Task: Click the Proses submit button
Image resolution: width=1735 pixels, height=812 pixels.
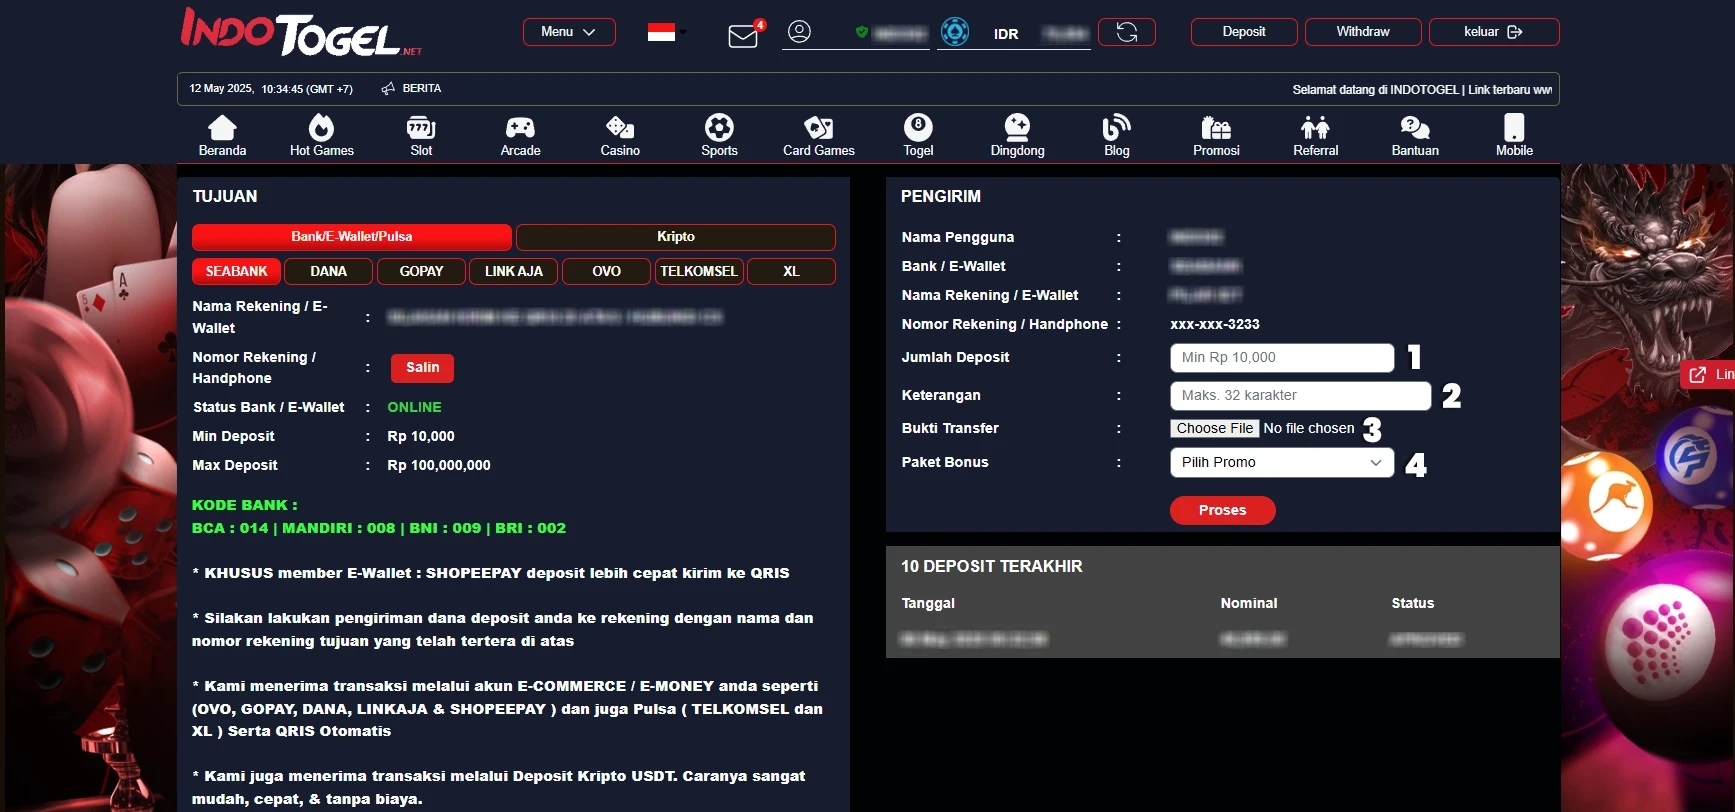Action: coord(1222,510)
